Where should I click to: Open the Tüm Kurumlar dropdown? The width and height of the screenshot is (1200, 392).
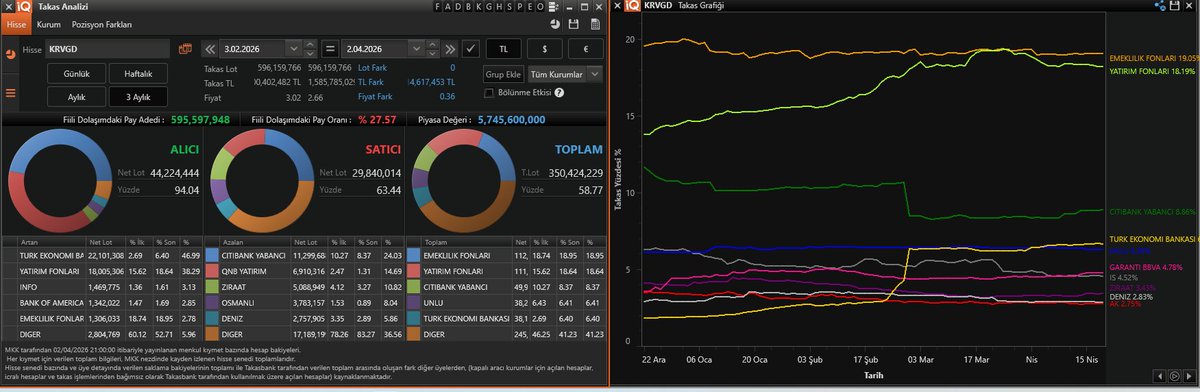coord(566,74)
